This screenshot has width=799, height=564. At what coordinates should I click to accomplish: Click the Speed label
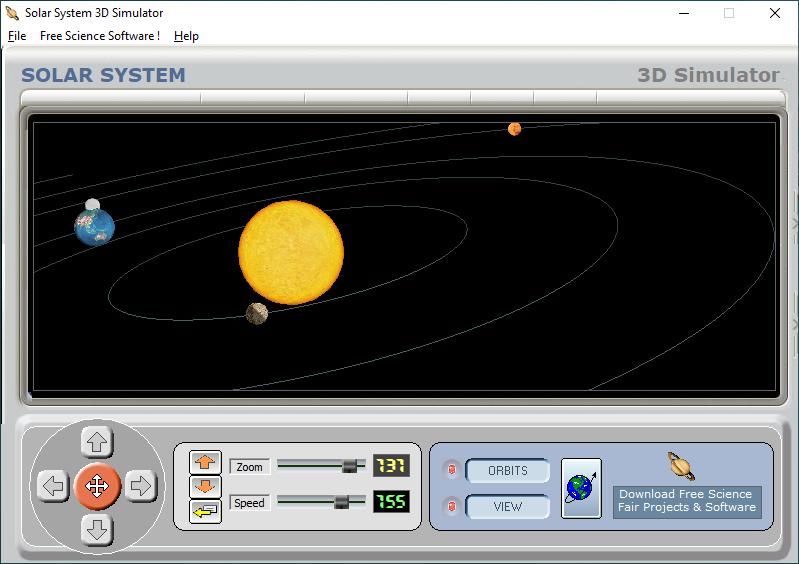click(x=249, y=503)
